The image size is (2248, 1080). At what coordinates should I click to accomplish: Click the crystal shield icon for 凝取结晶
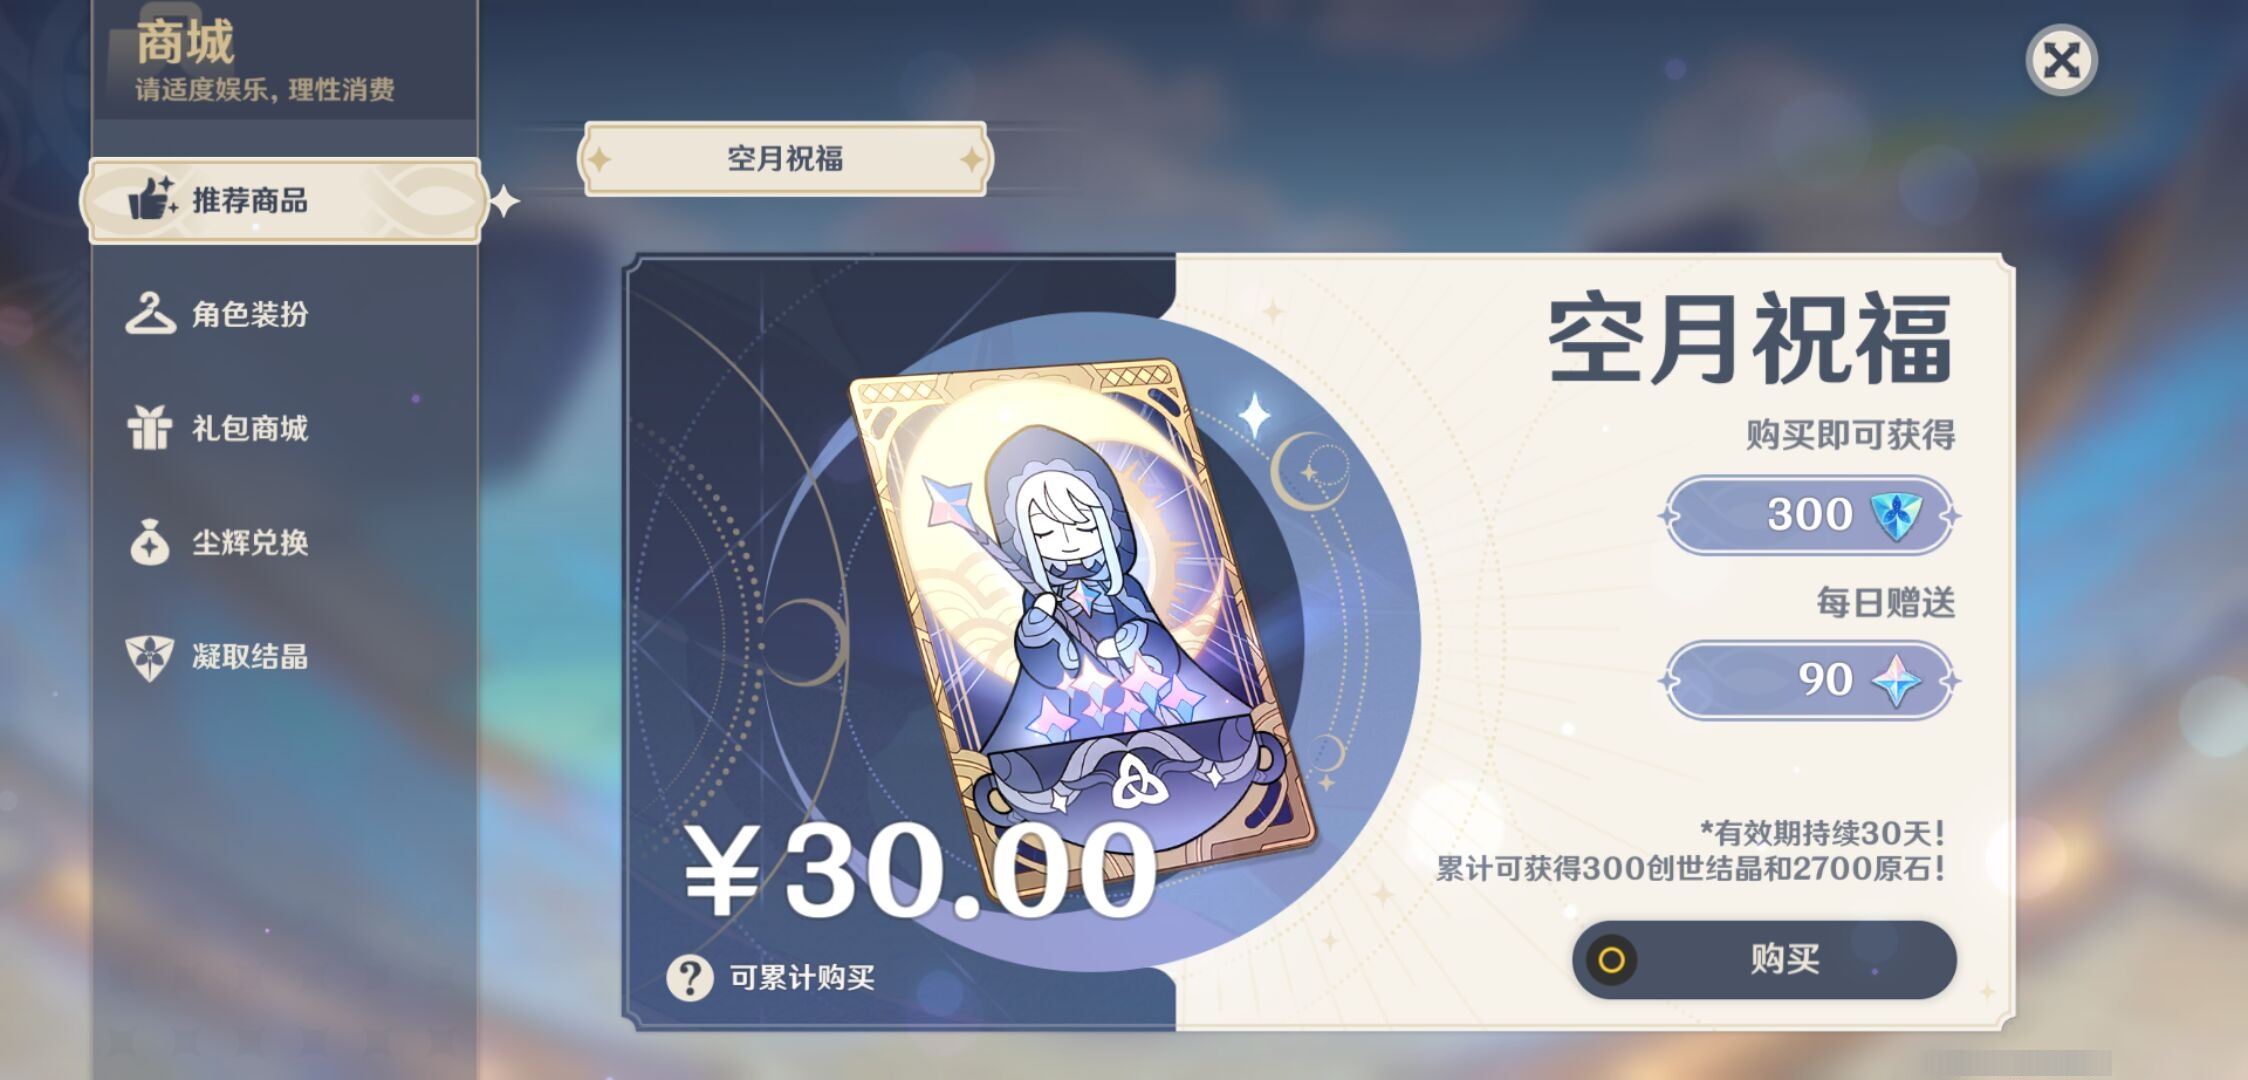(150, 657)
